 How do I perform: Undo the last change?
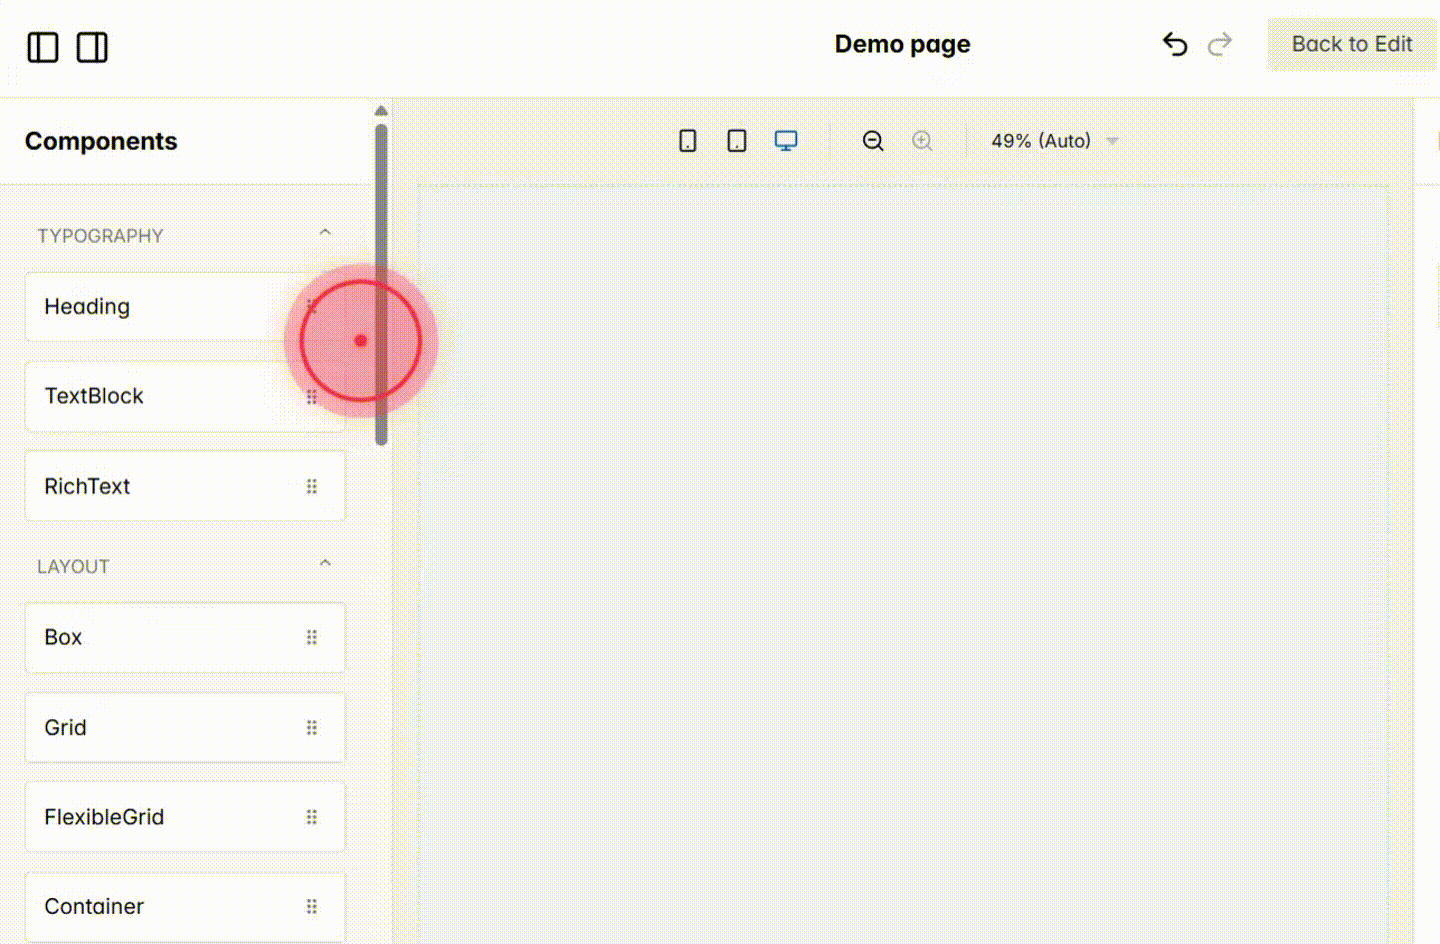(x=1174, y=45)
